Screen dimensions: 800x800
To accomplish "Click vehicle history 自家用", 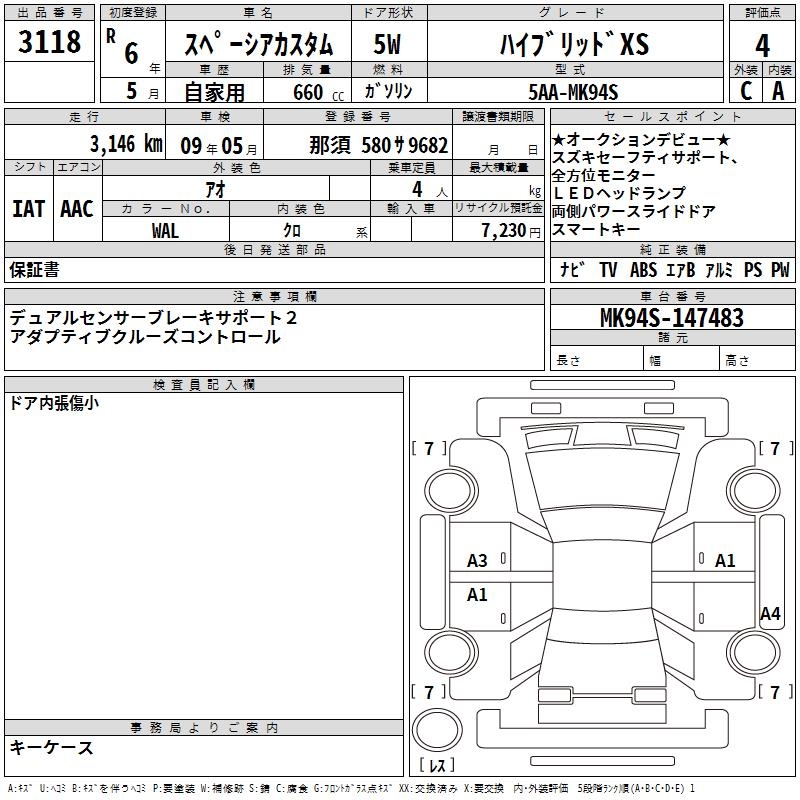I will (214, 92).
